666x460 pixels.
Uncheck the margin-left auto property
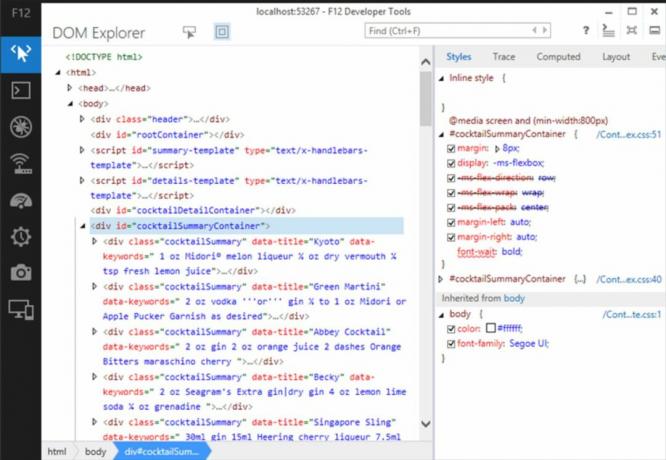tap(451, 223)
